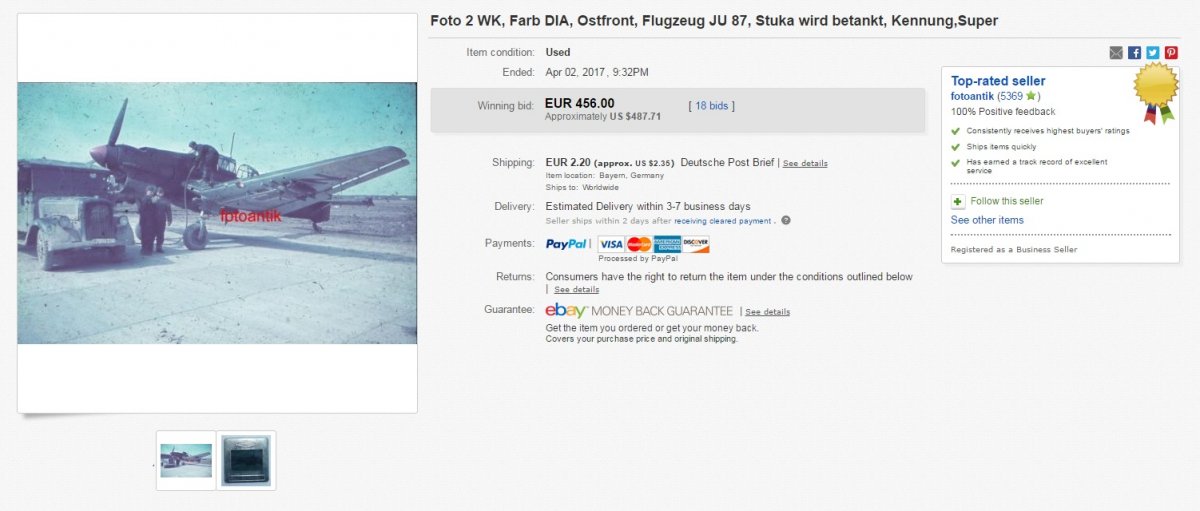Click the email share icon
The height and width of the screenshot is (511, 1200).
[x=1116, y=52]
